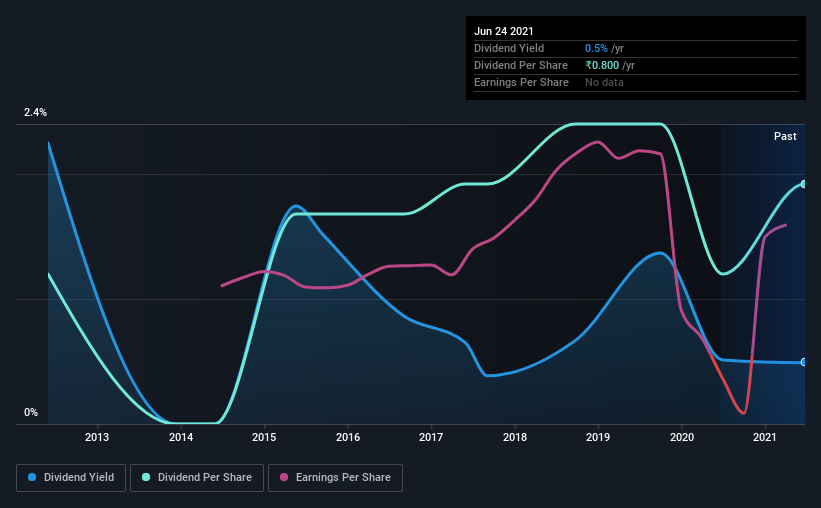
Task: Click the Dividend Per Share endpoint marker
Action: (x=803, y=184)
